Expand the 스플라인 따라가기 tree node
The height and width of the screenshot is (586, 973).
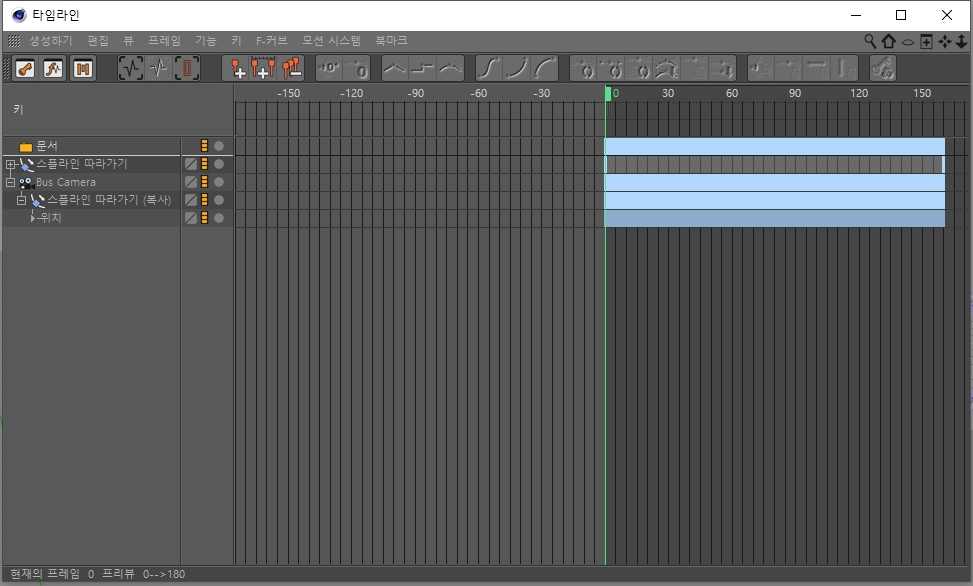(10, 165)
